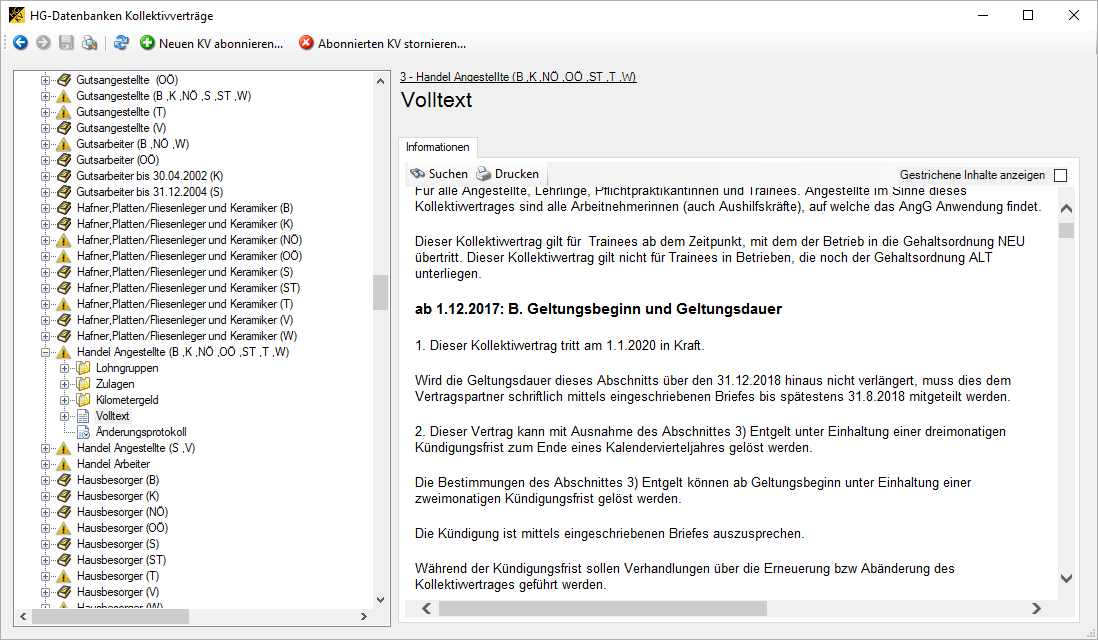Click the Drucken button
The width and height of the screenshot is (1098, 640).
[507, 174]
